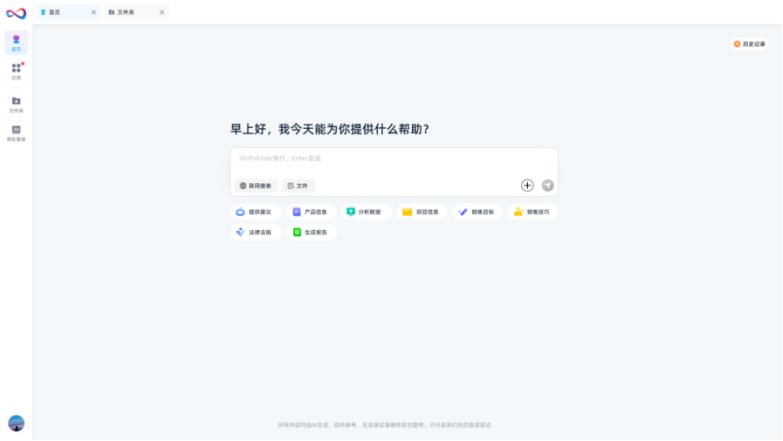Open the 商机看板 sidebar icon
Screen dimensions: 783x441
point(16,132)
